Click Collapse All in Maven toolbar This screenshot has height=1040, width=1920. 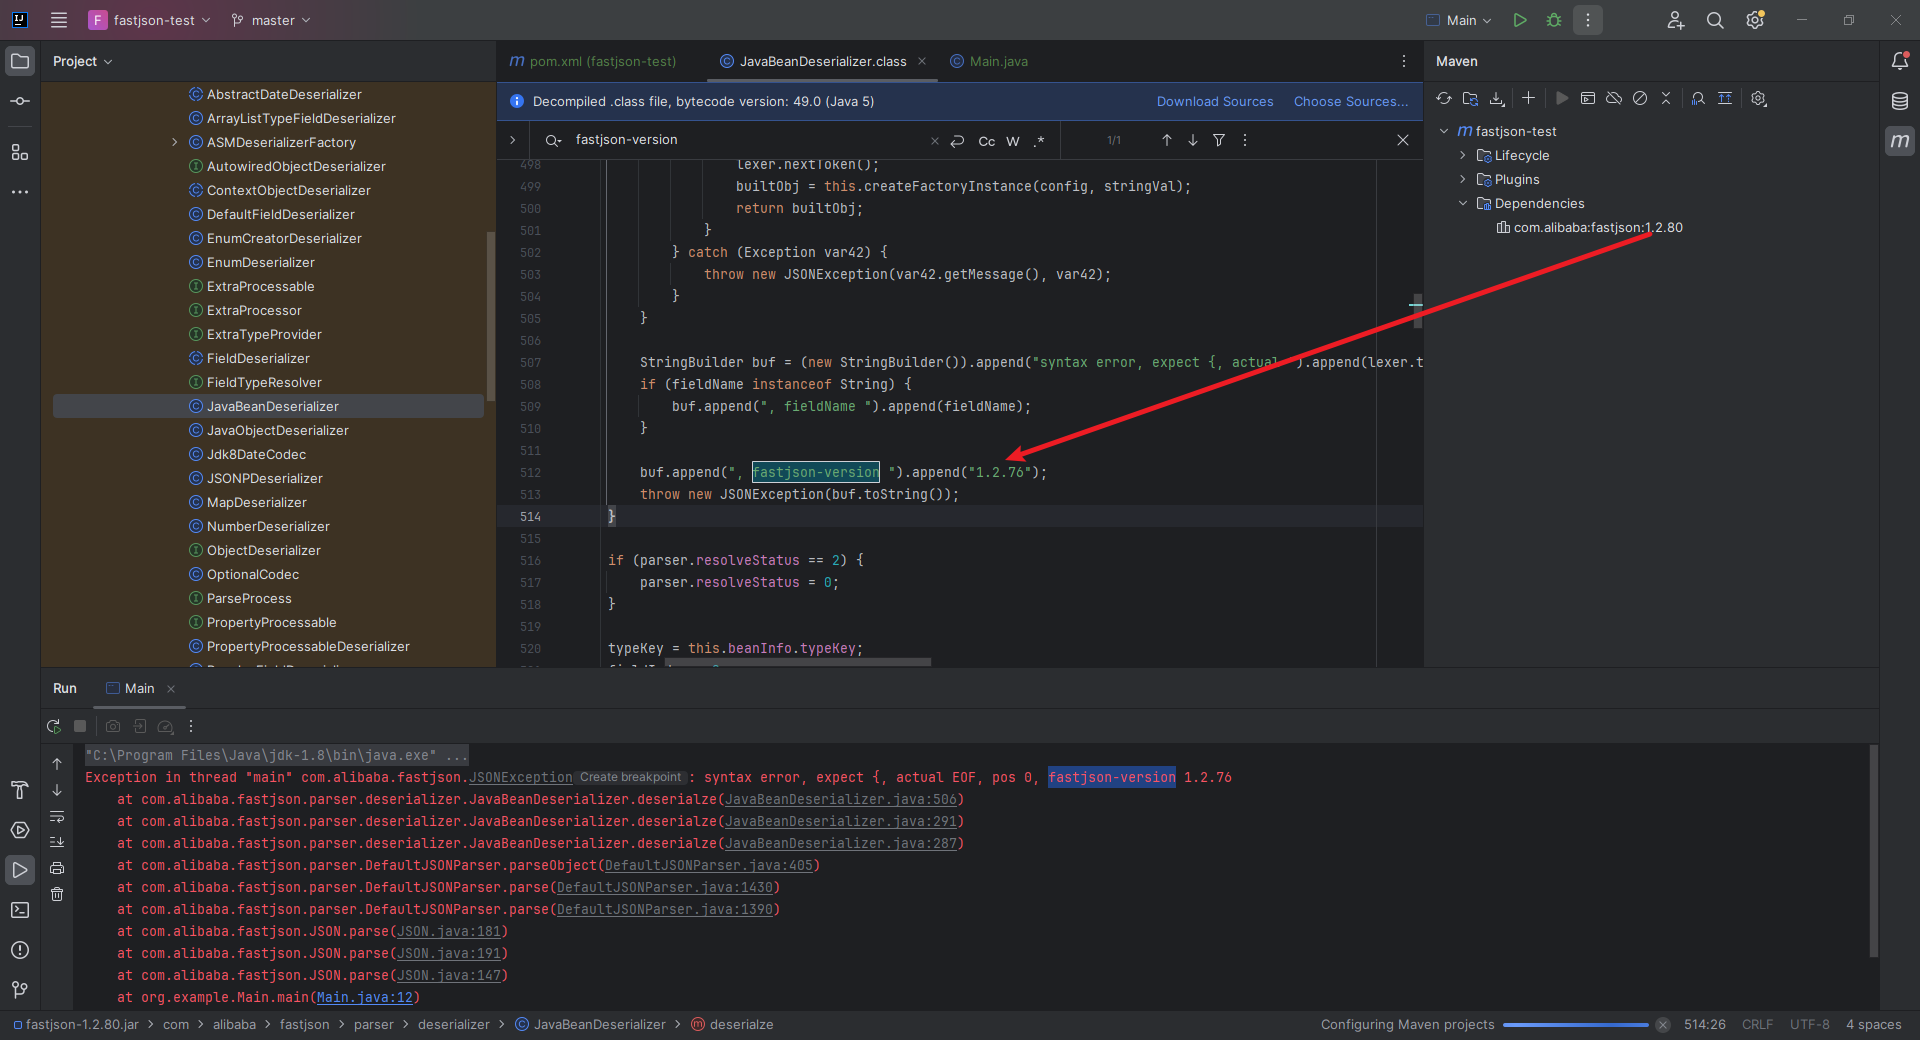1666,98
